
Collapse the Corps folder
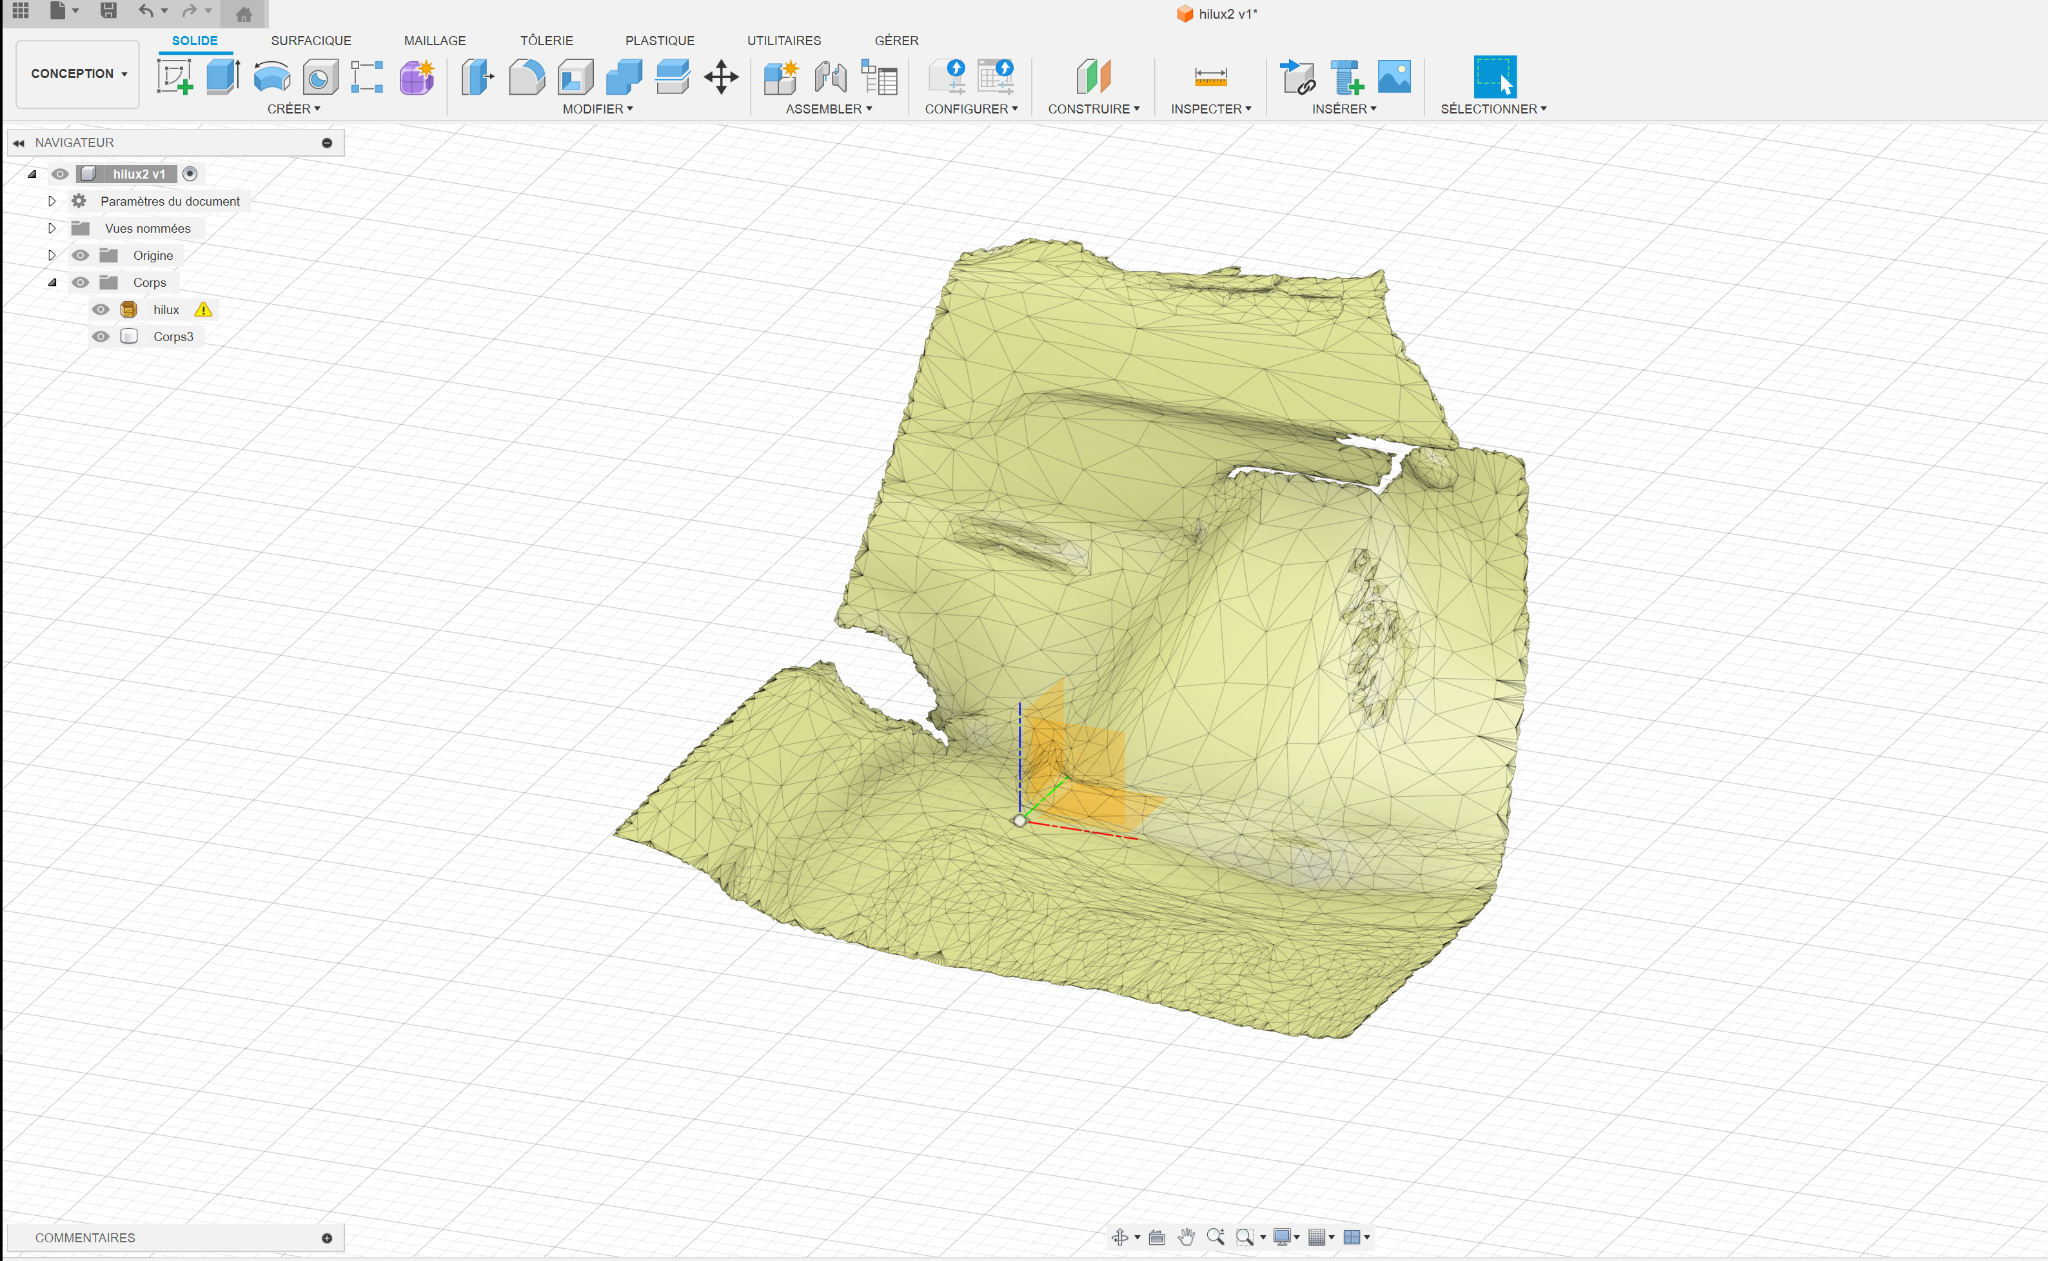point(52,282)
